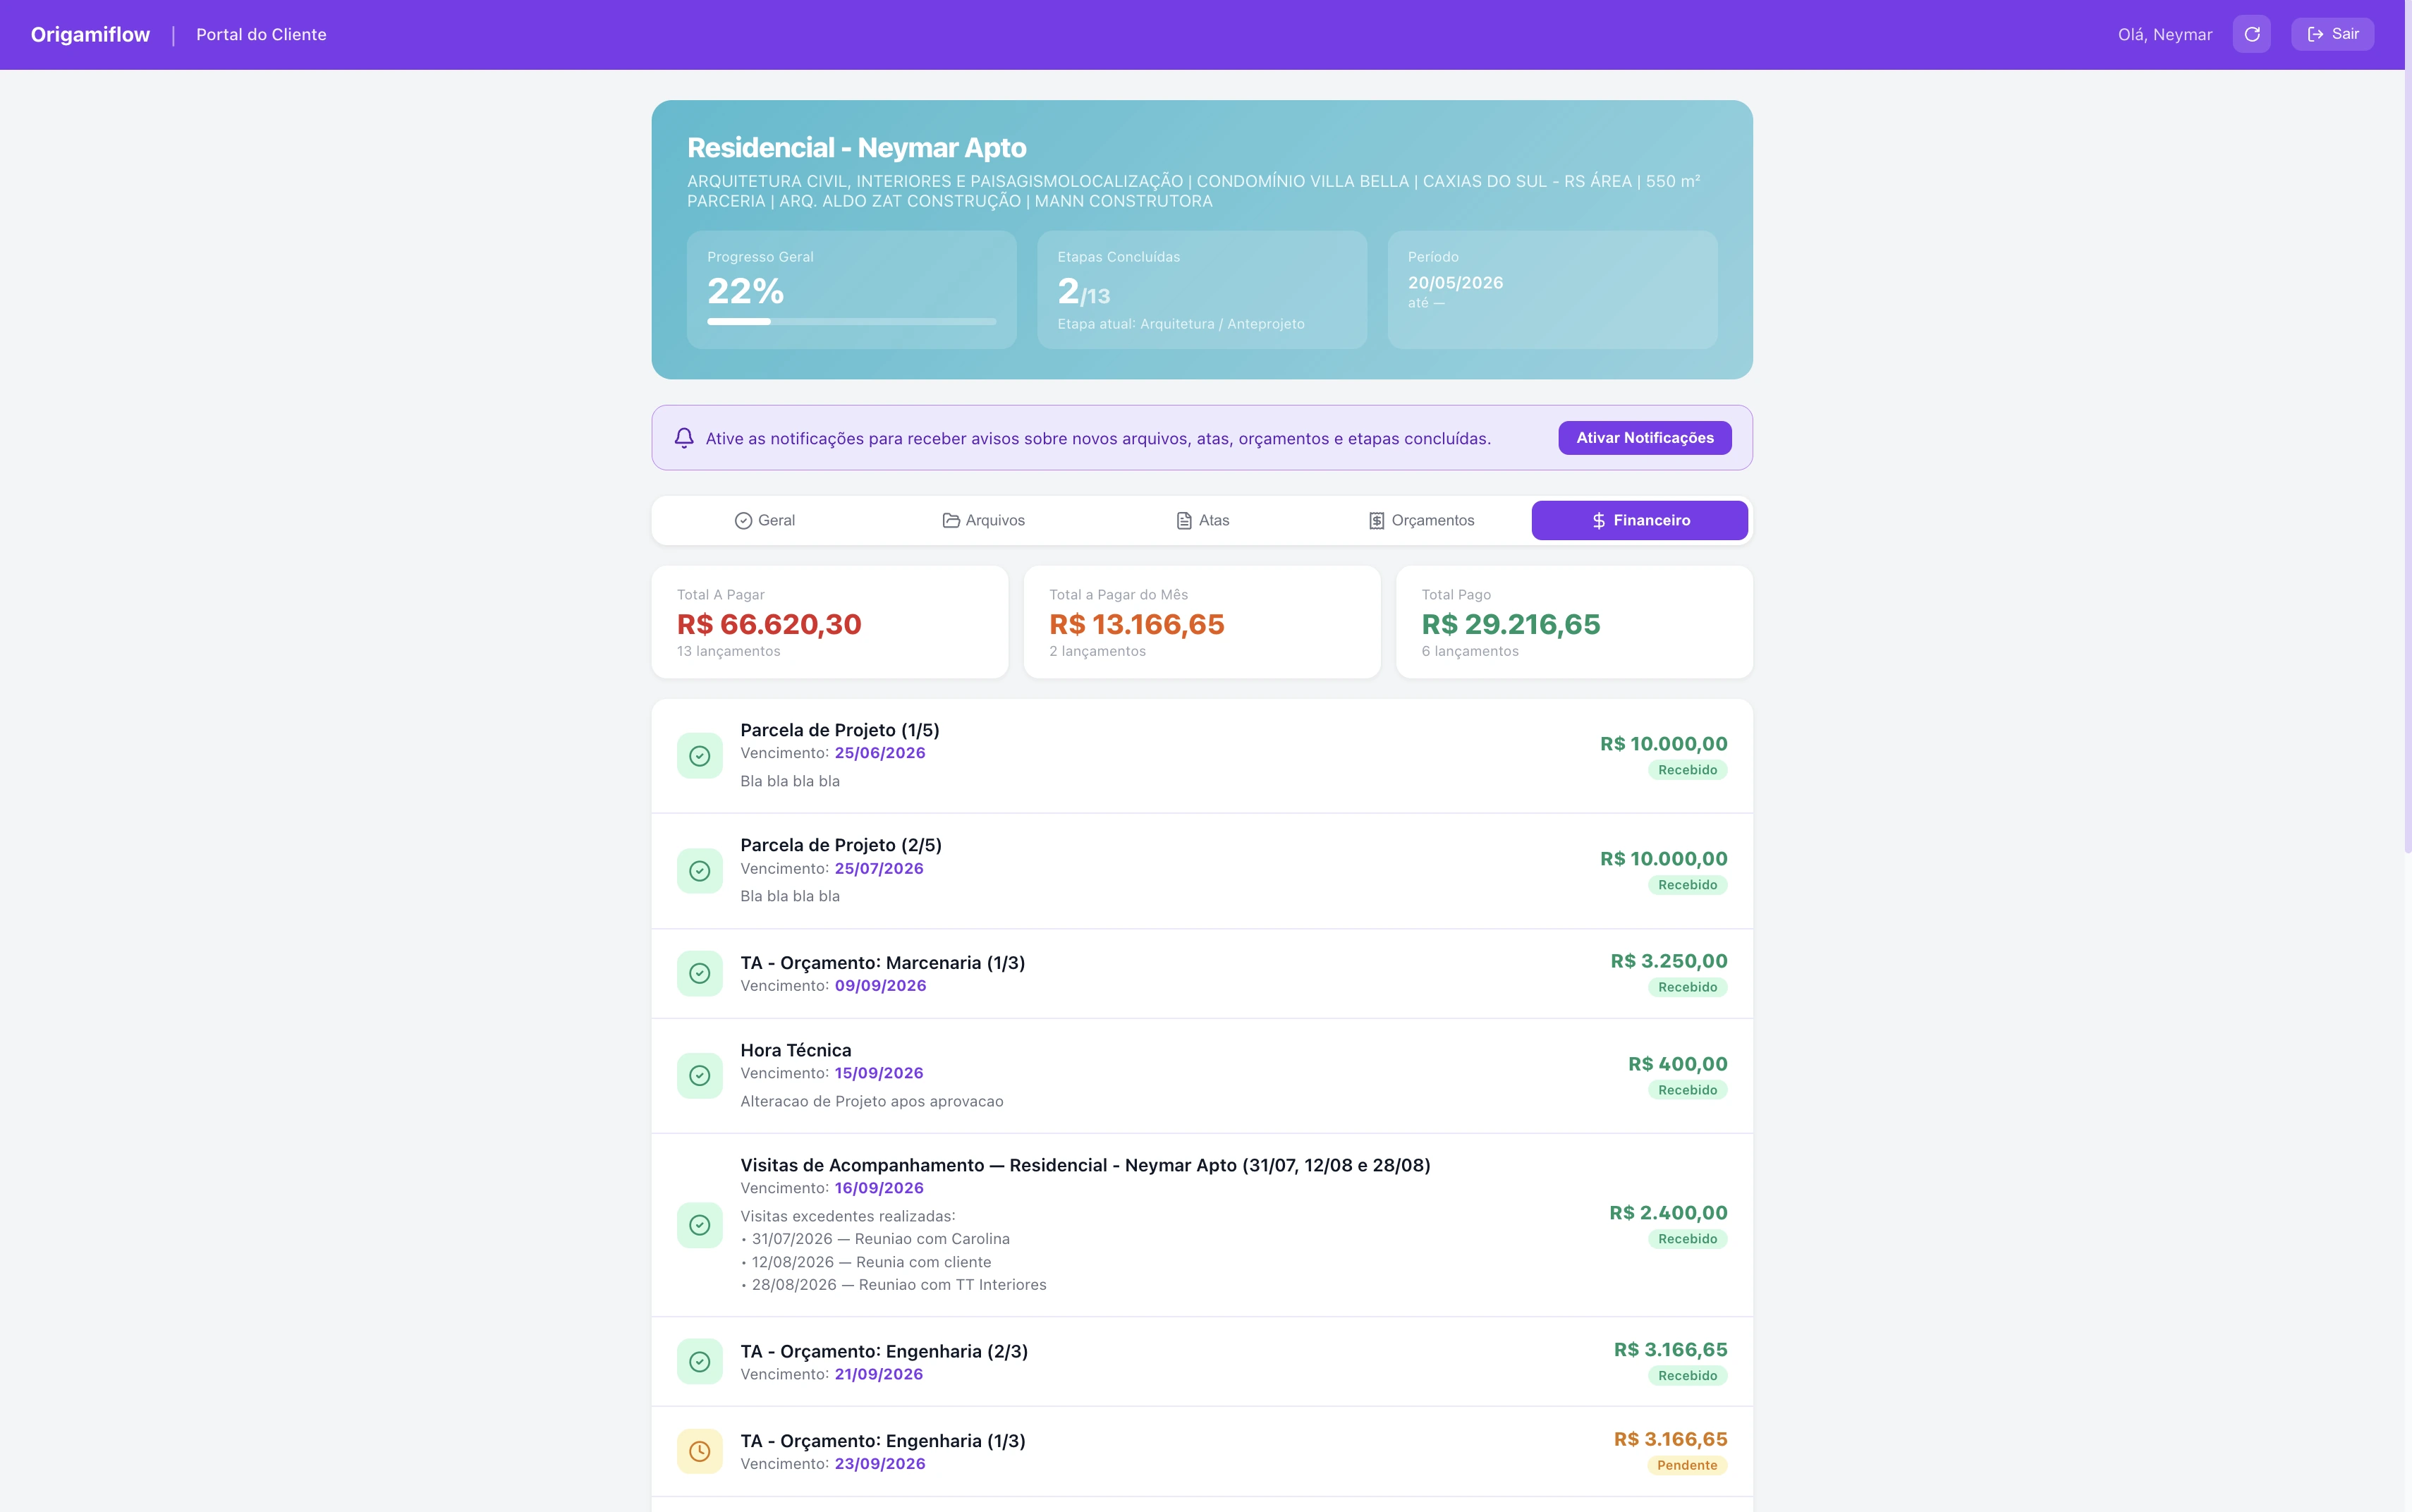
Task: Click check icon beside Visitas de Acompanhamento
Action: pyautogui.click(x=700, y=1225)
